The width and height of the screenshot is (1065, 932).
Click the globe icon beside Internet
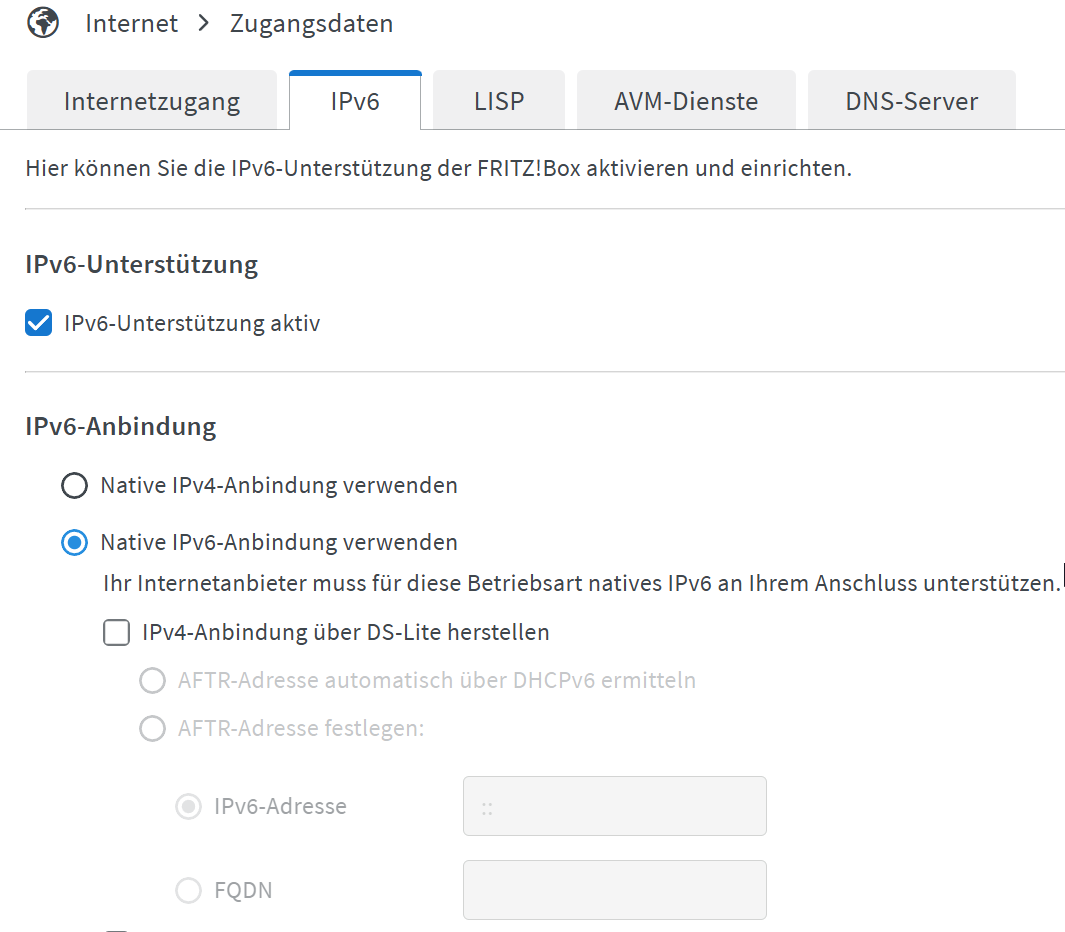43,23
